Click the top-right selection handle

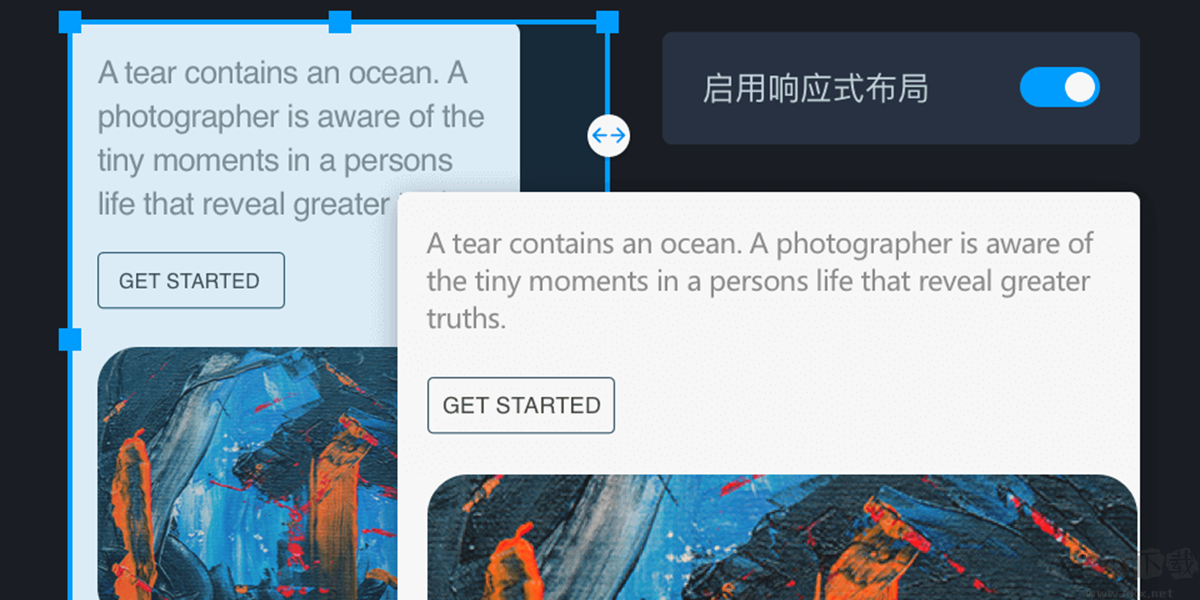click(608, 22)
